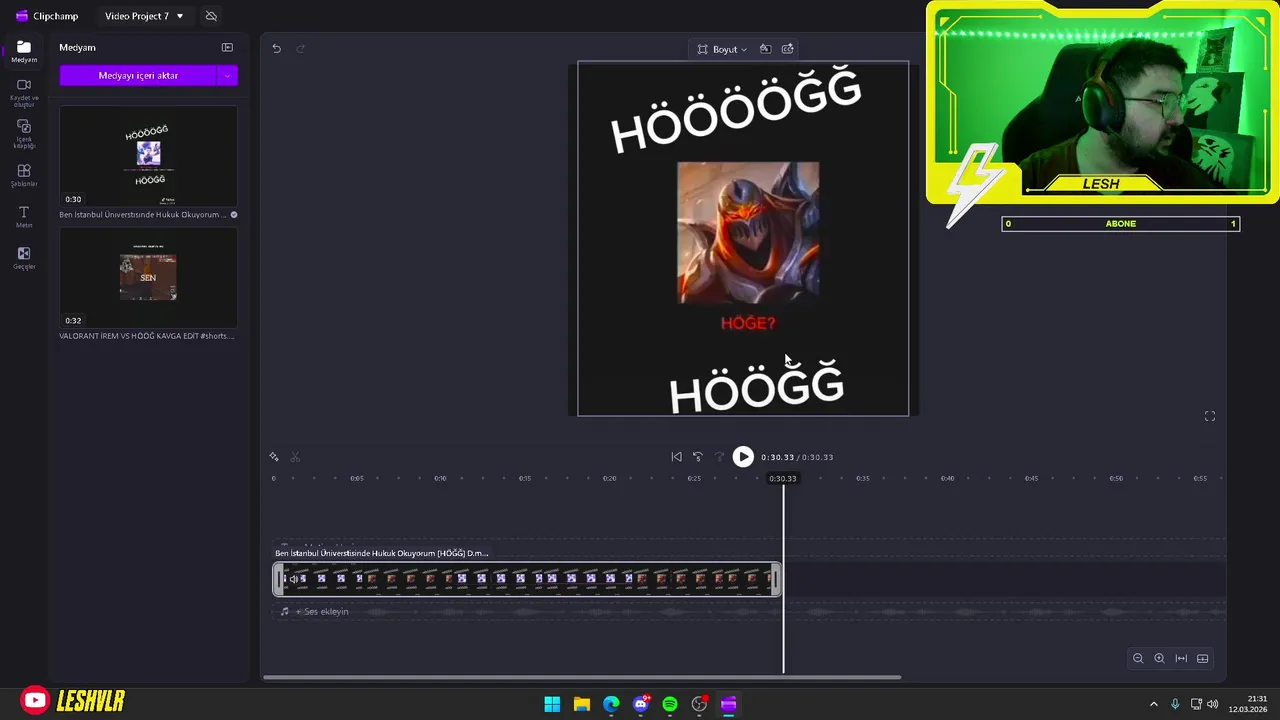1280x720 pixels.
Task: Open the Şablonlar templates panel
Action: tap(24, 176)
